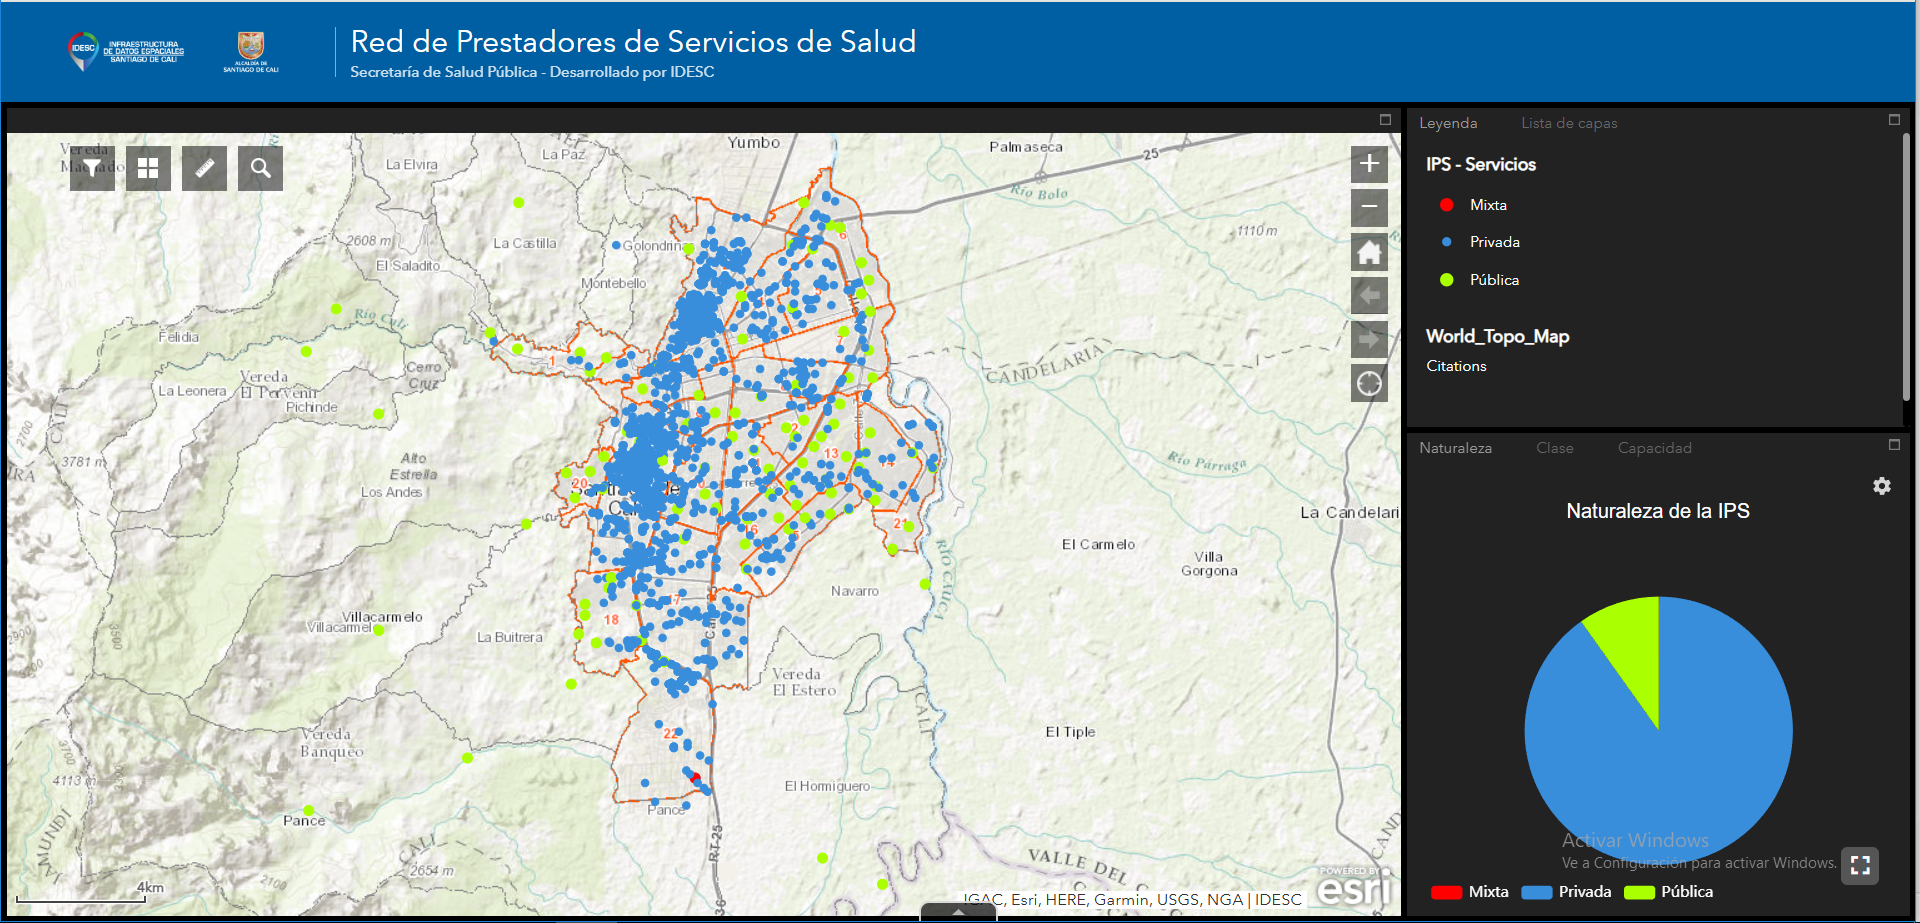Select the measurement ruler tool

(204, 168)
